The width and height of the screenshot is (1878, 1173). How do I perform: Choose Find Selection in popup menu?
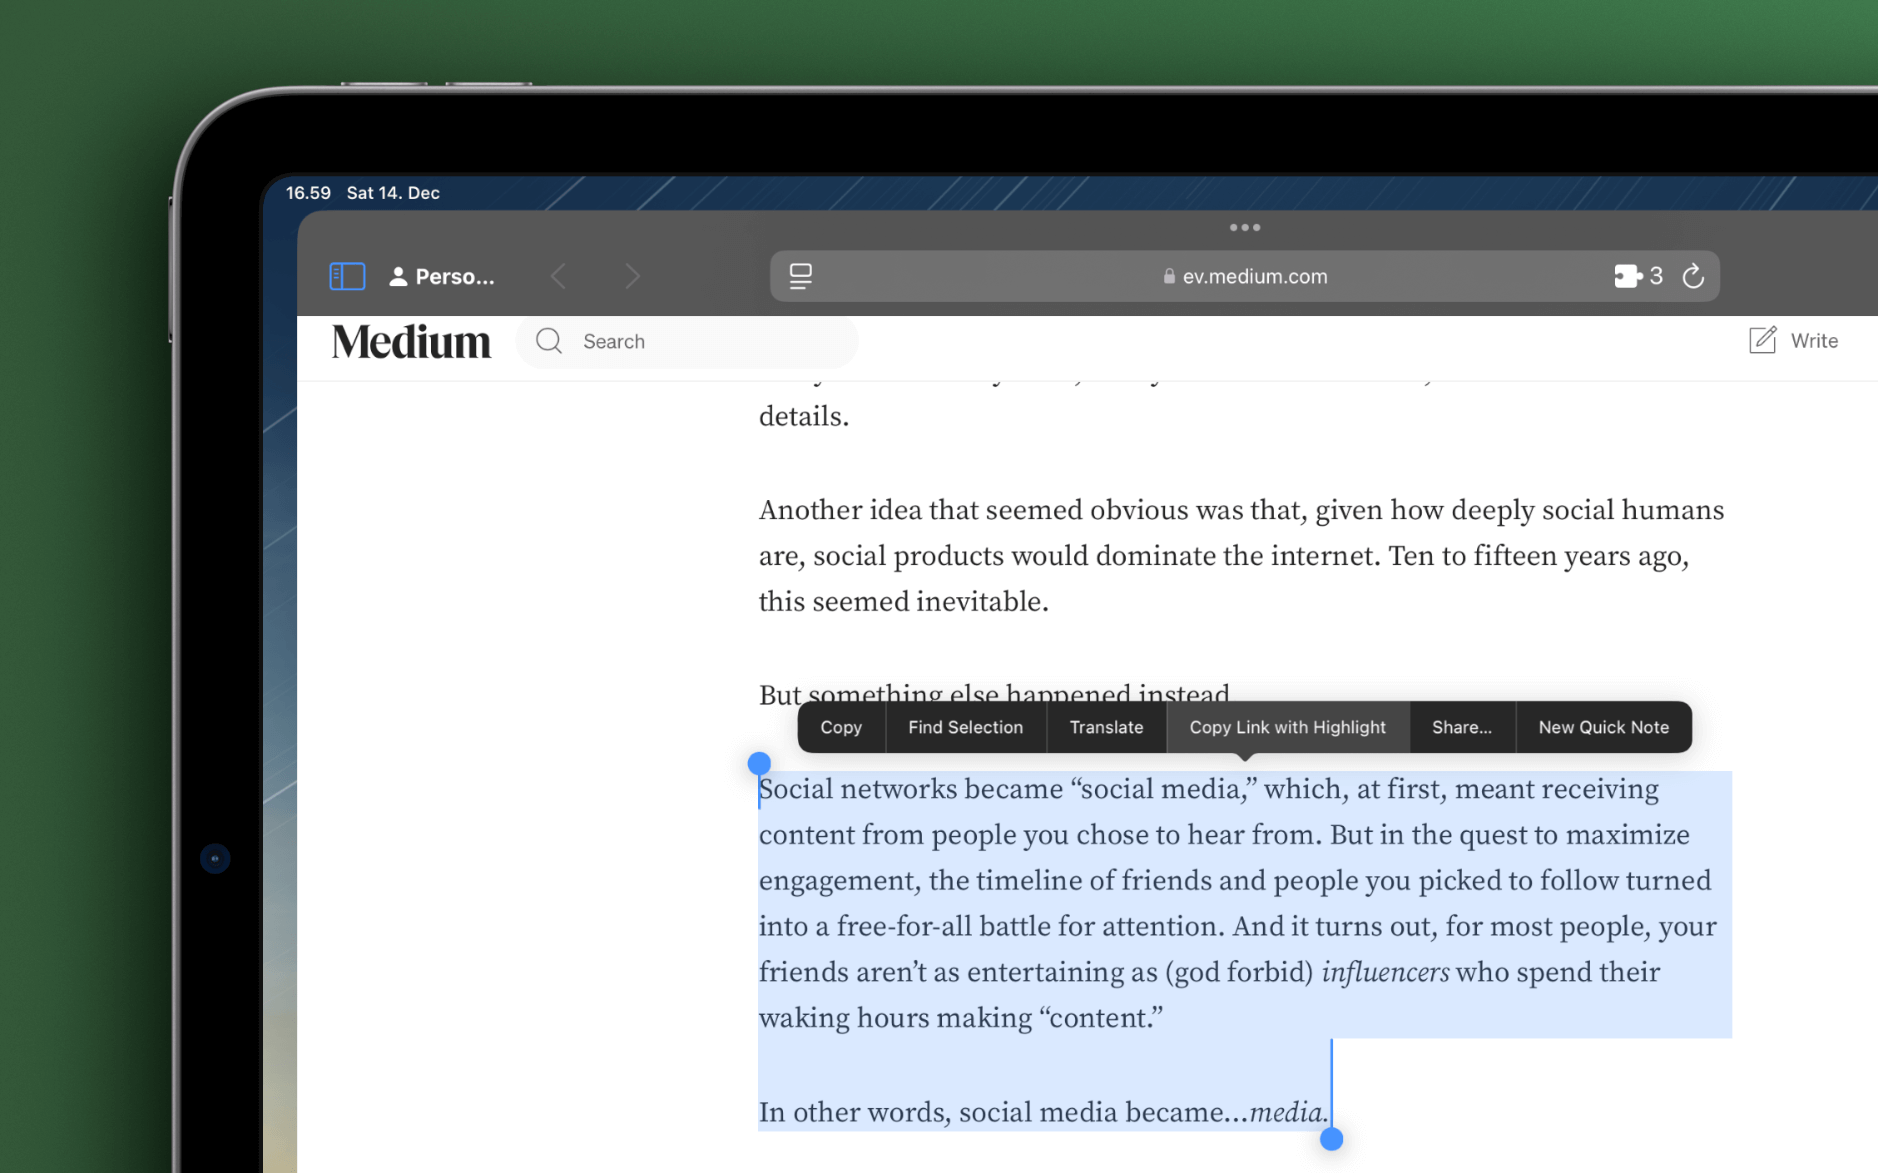tap(965, 727)
